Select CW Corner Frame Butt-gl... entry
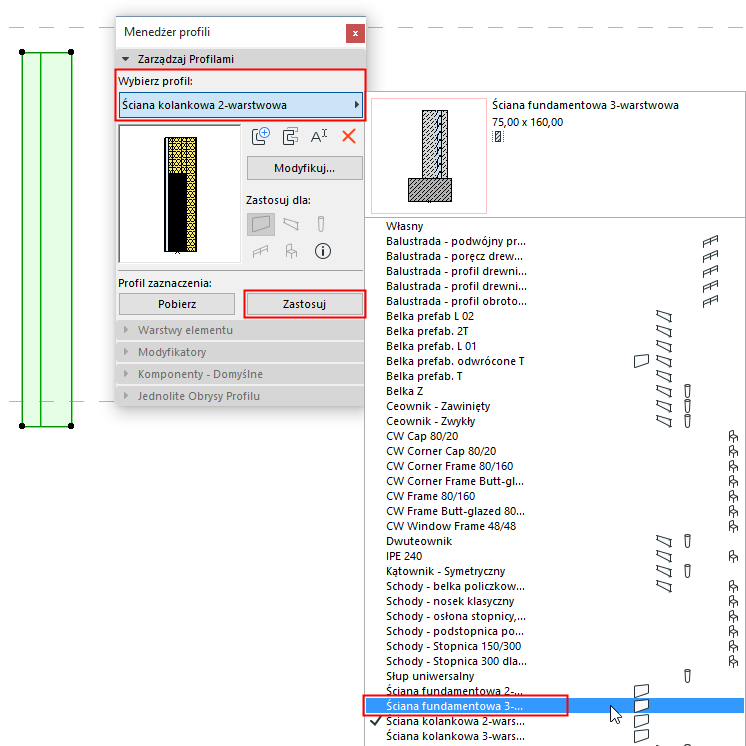 [554, 481]
